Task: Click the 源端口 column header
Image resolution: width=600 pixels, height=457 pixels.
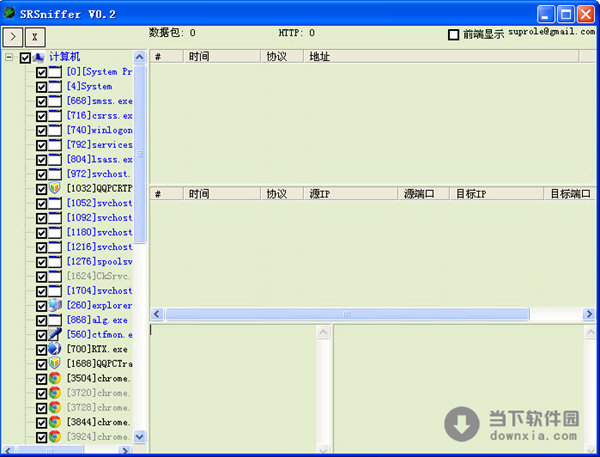Action: pos(424,194)
